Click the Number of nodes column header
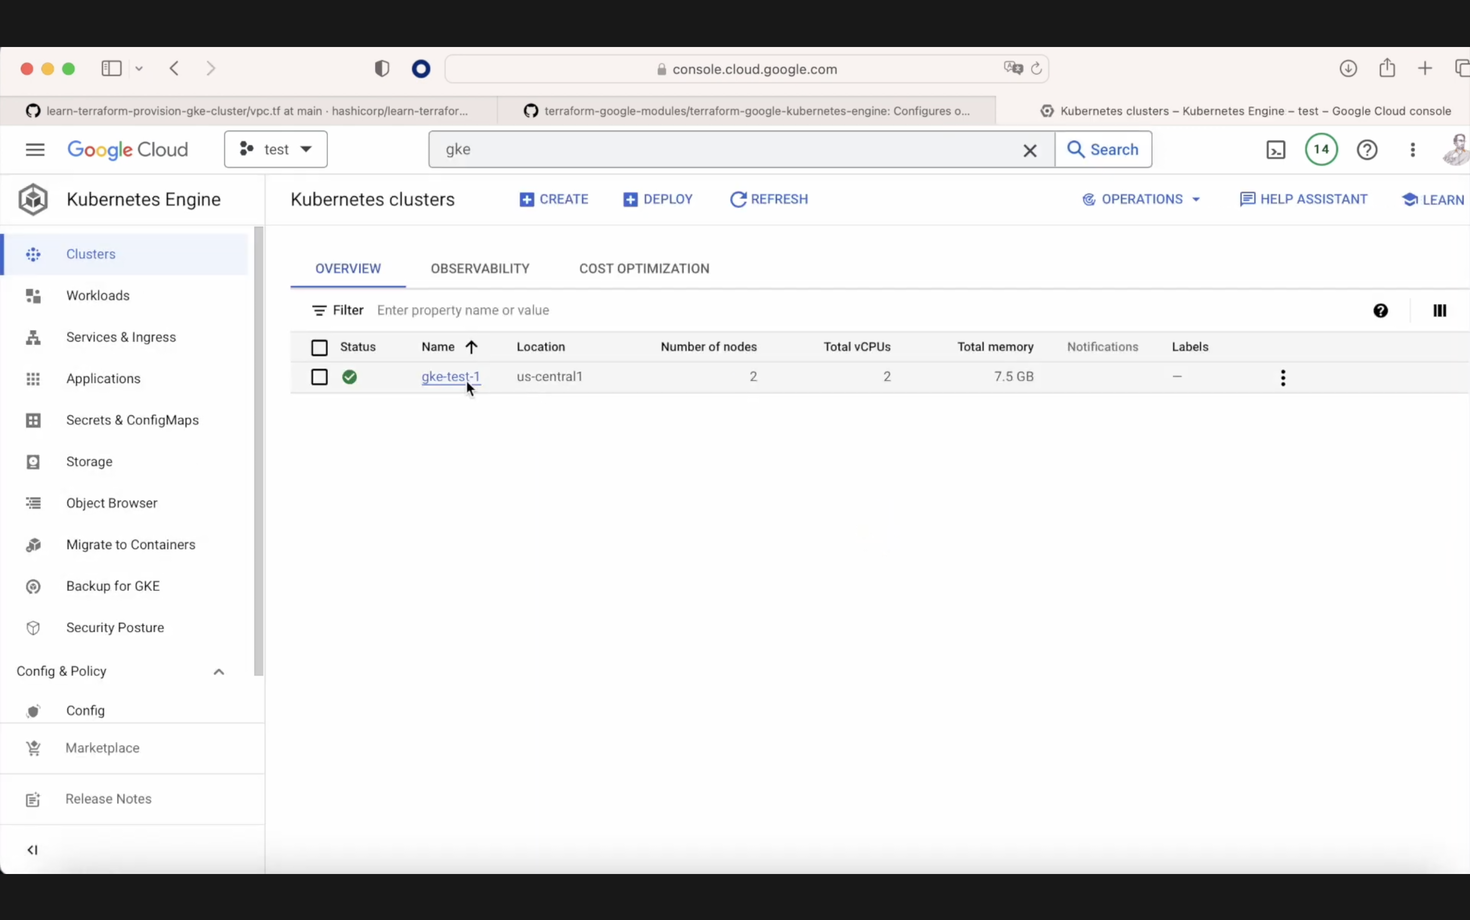The width and height of the screenshot is (1470, 920). click(x=709, y=347)
